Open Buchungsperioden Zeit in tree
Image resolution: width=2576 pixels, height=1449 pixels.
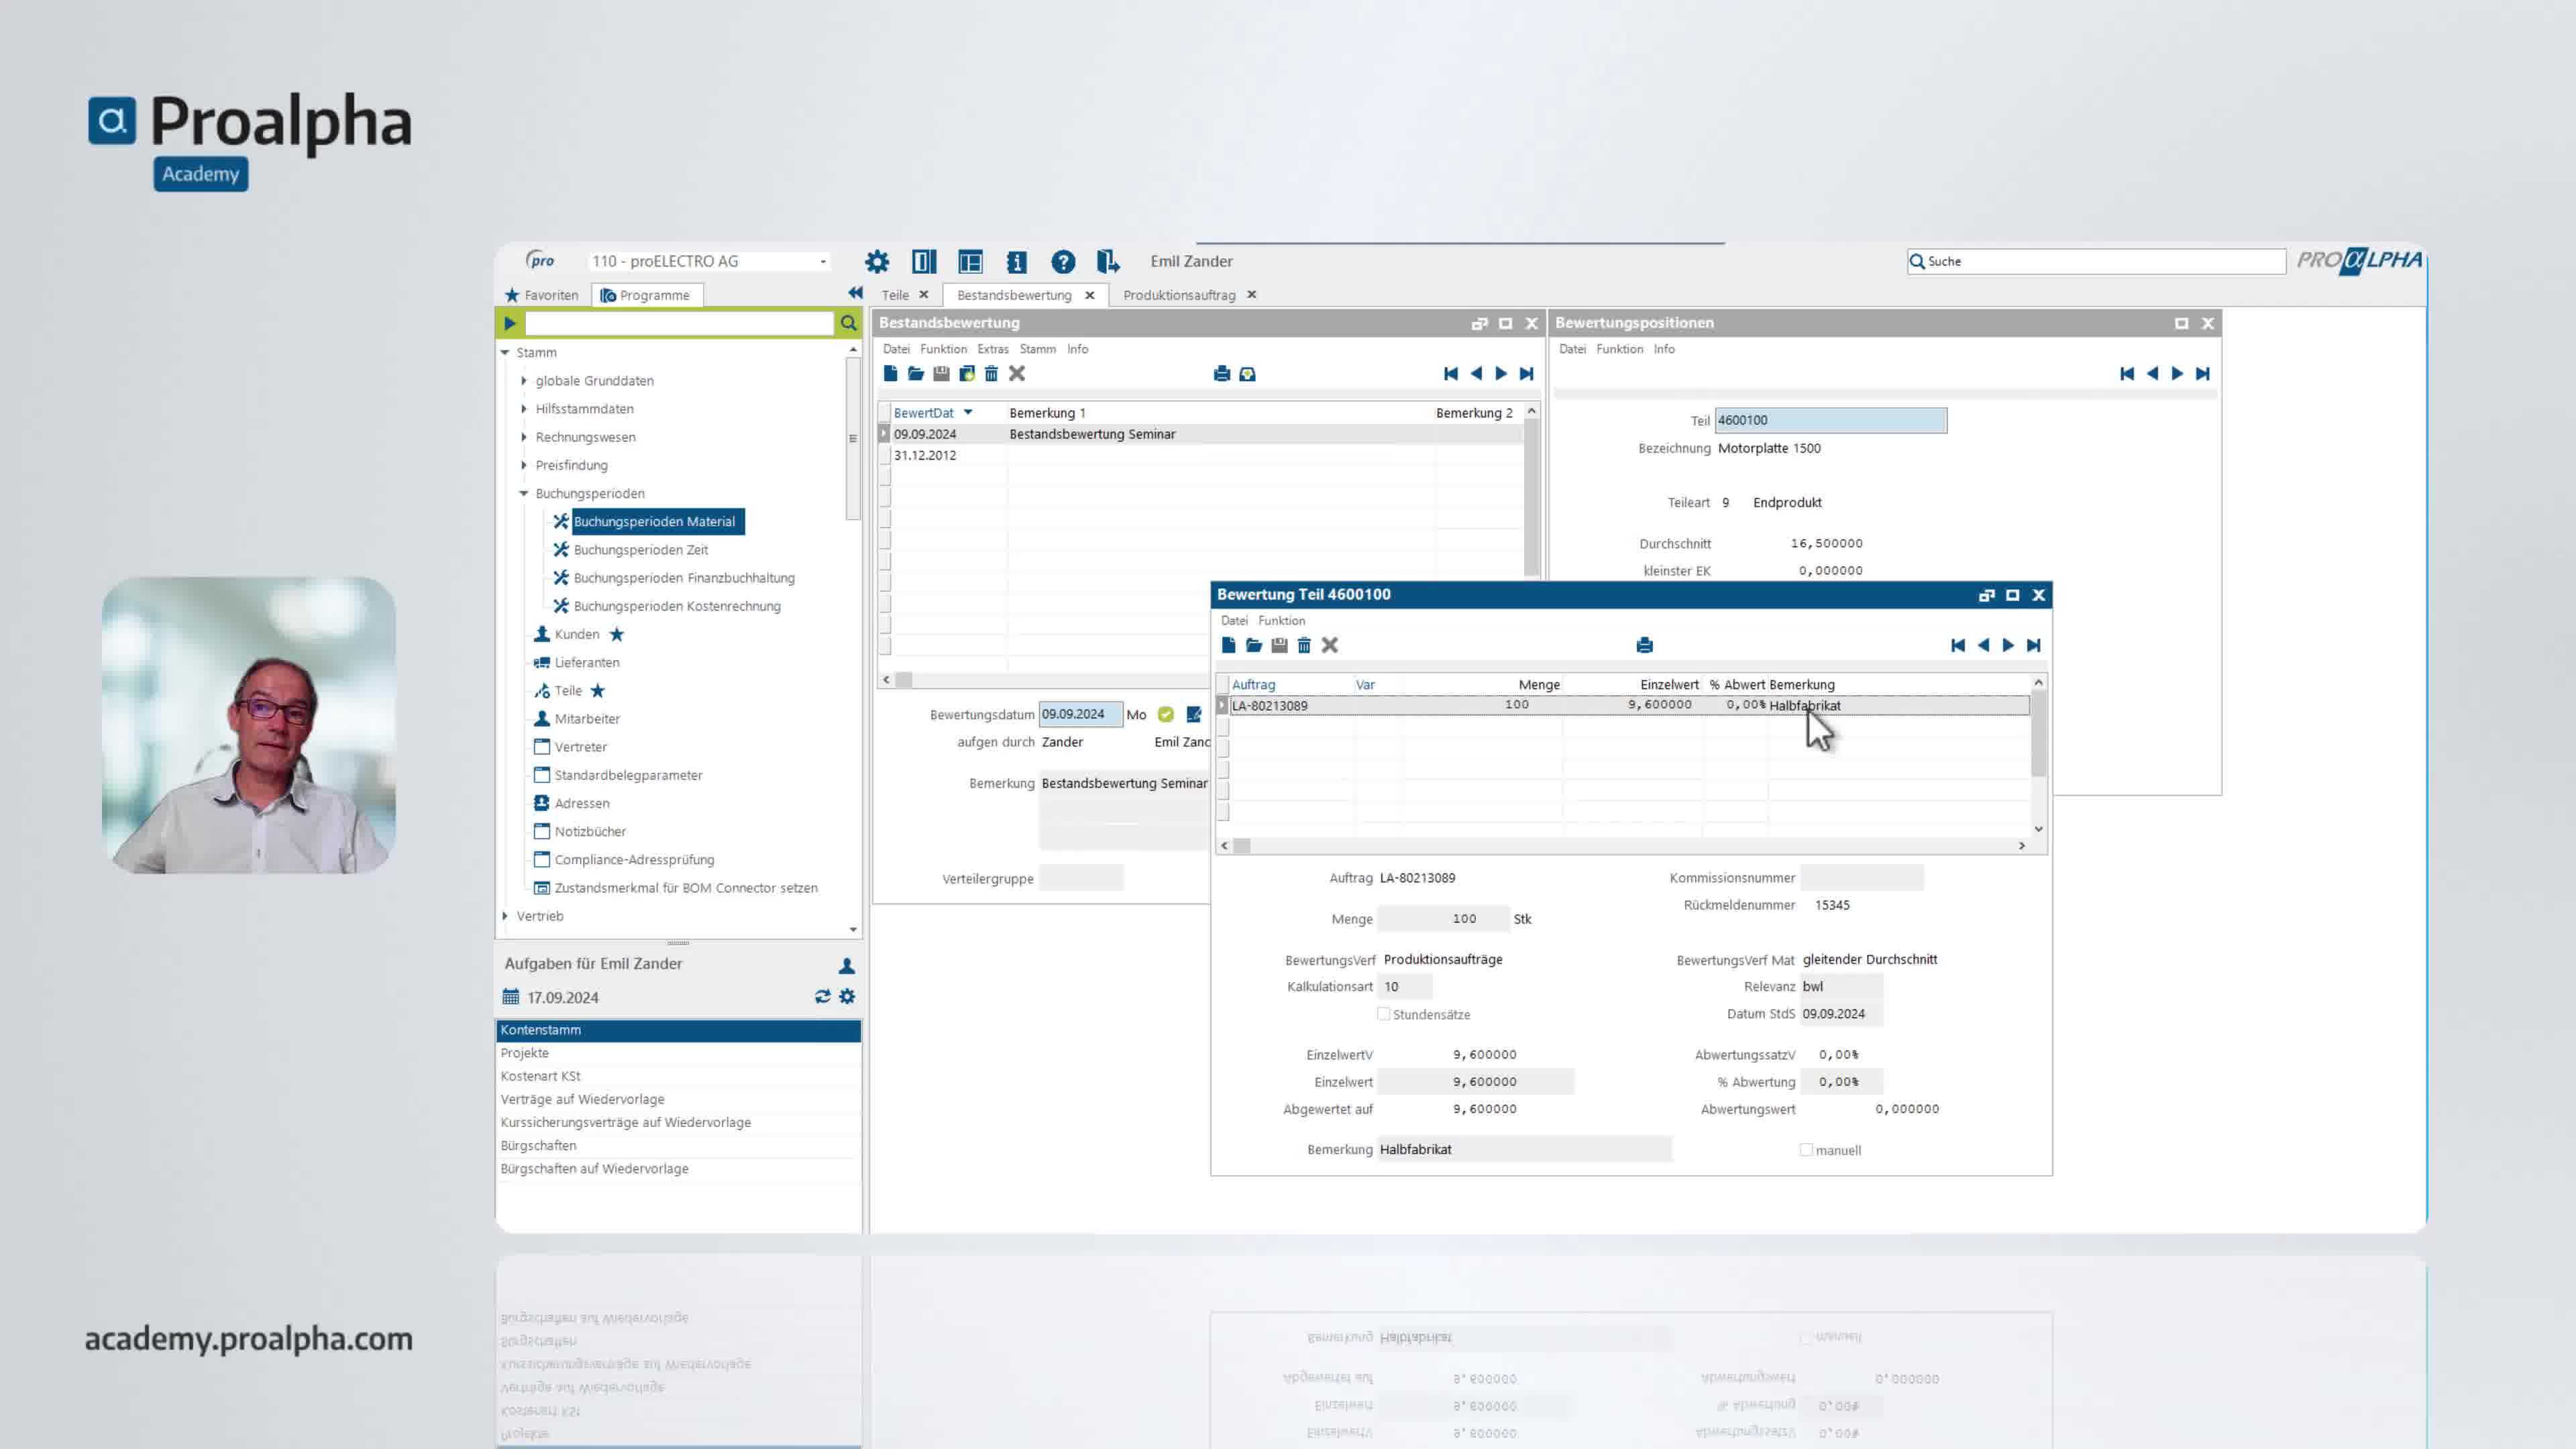(x=640, y=550)
